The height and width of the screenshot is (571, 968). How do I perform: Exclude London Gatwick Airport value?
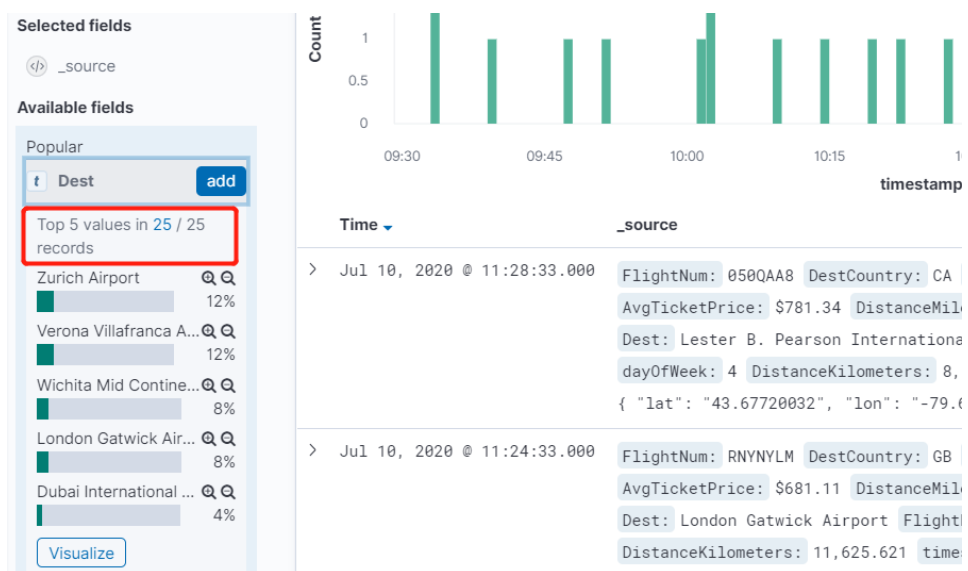(x=228, y=439)
